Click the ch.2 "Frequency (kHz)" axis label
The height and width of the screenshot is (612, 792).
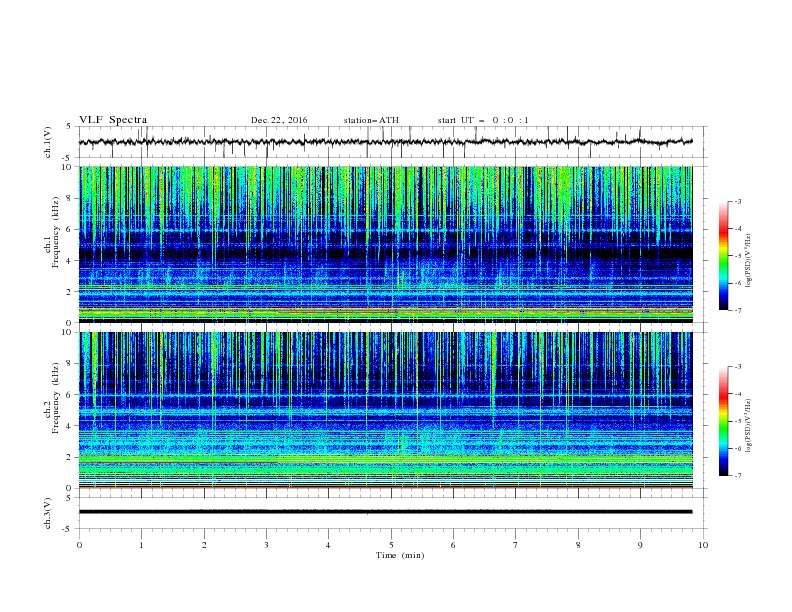click(55, 398)
